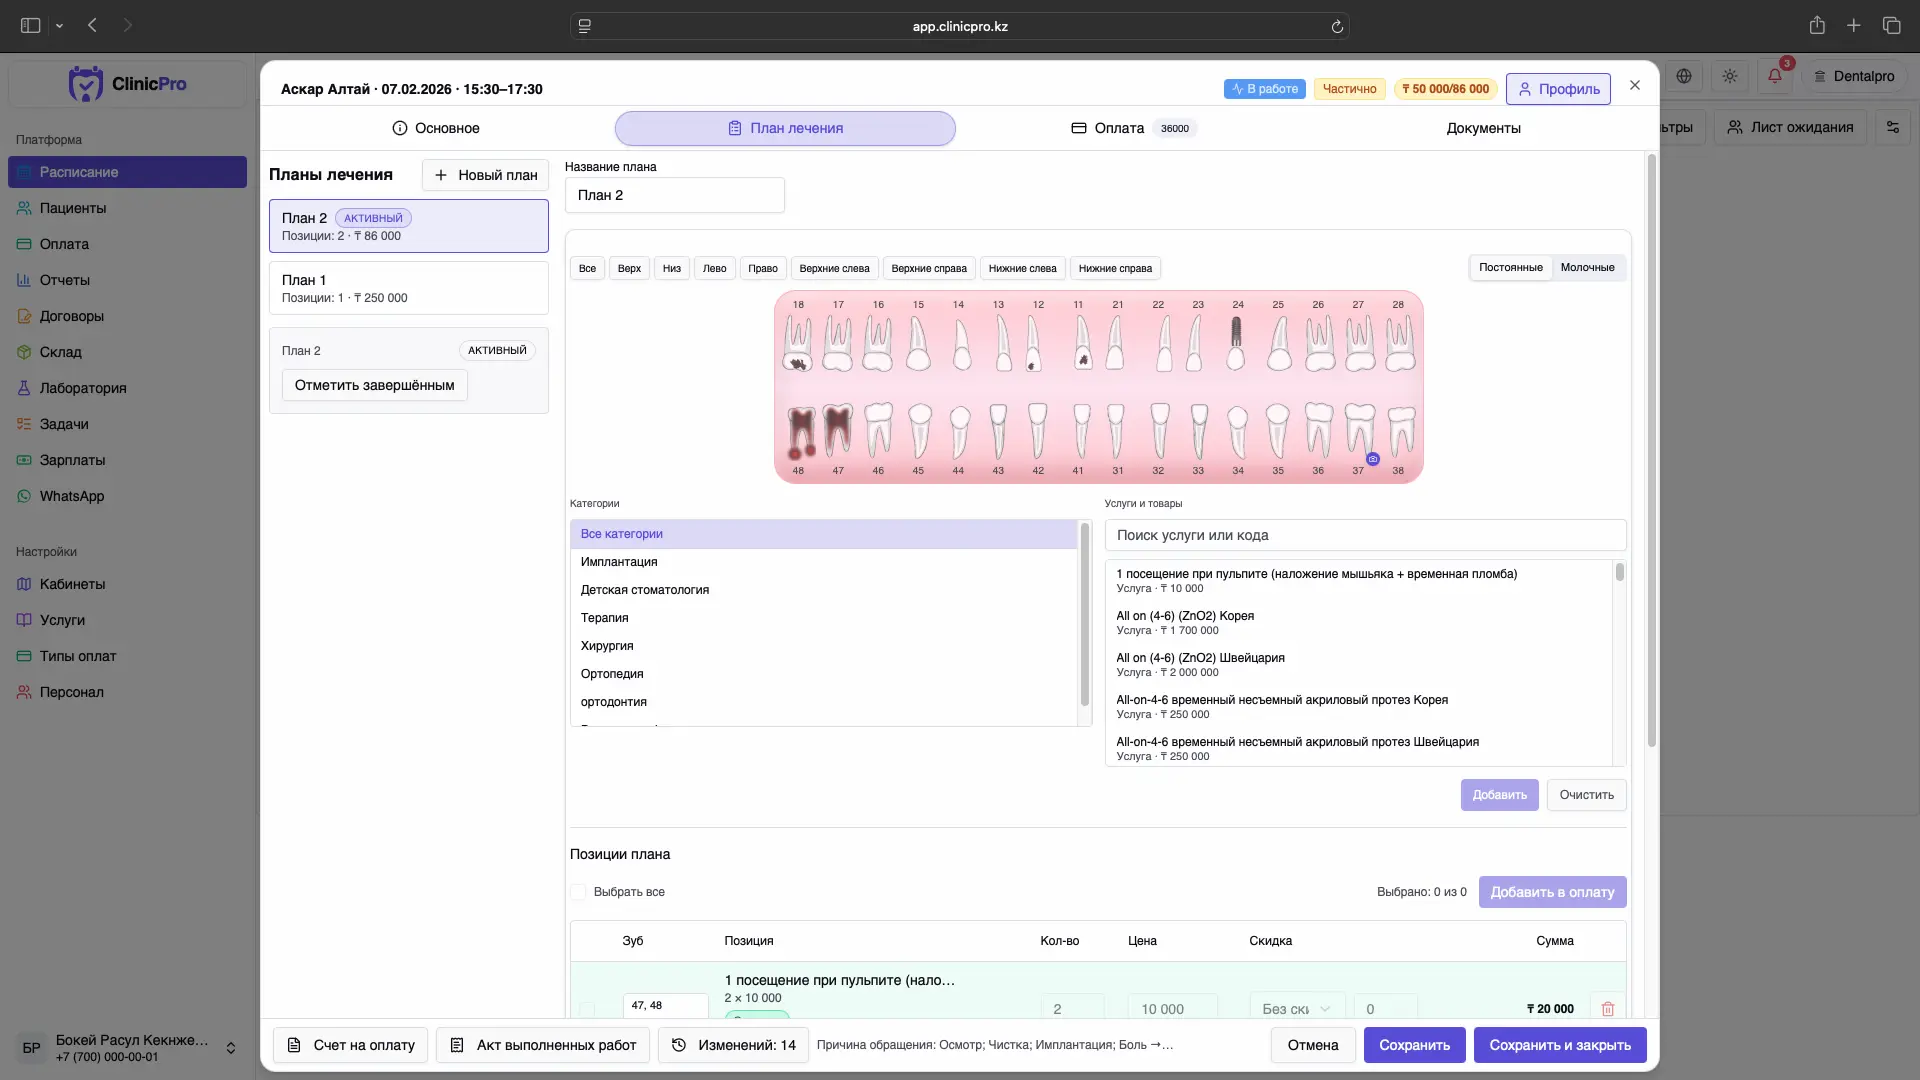This screenshot has height=1080, width=1920.
Task: Select the План лечения tab
Action: pyautogui.click(x=785, y=128)
